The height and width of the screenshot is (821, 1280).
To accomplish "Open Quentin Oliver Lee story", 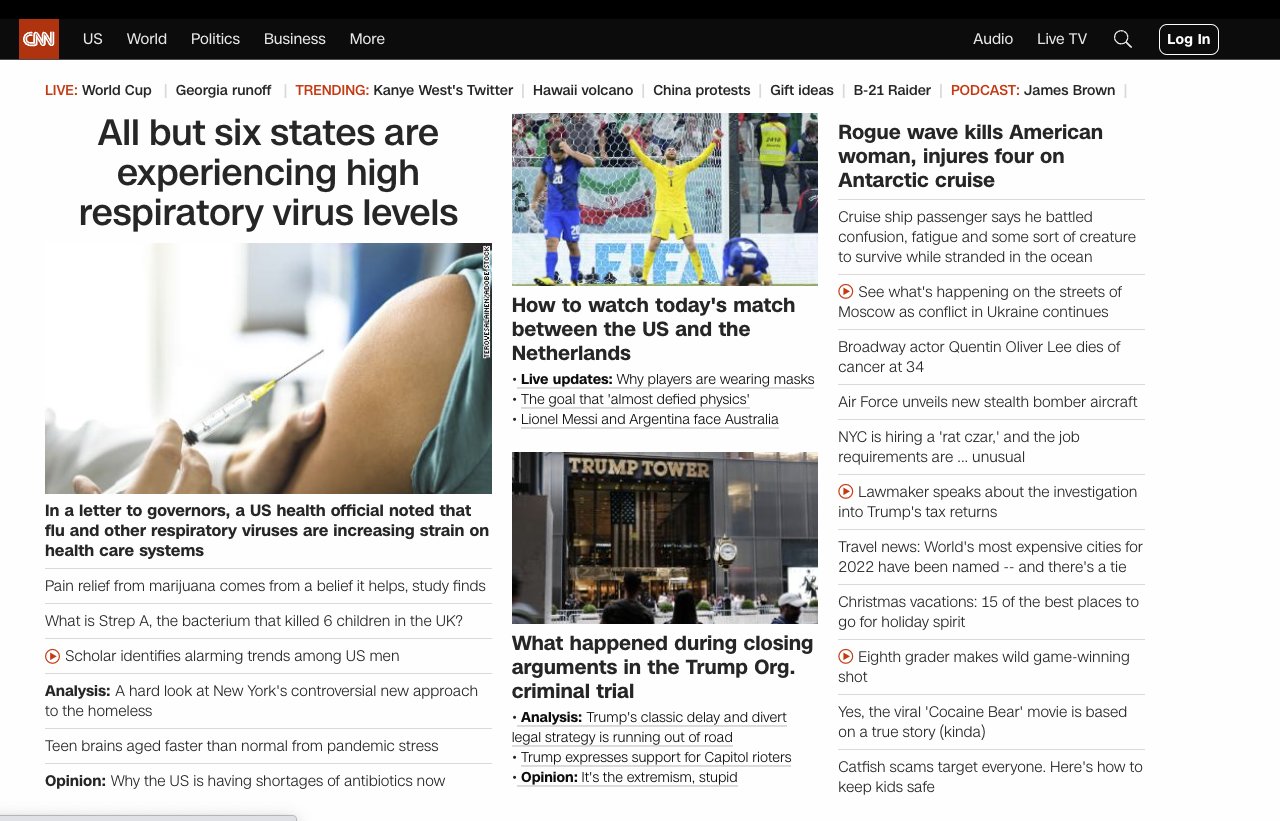I will 979,357.
